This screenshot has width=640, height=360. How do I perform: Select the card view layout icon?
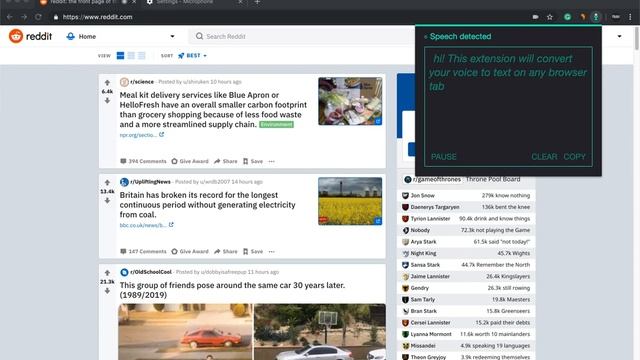(120, 56)
